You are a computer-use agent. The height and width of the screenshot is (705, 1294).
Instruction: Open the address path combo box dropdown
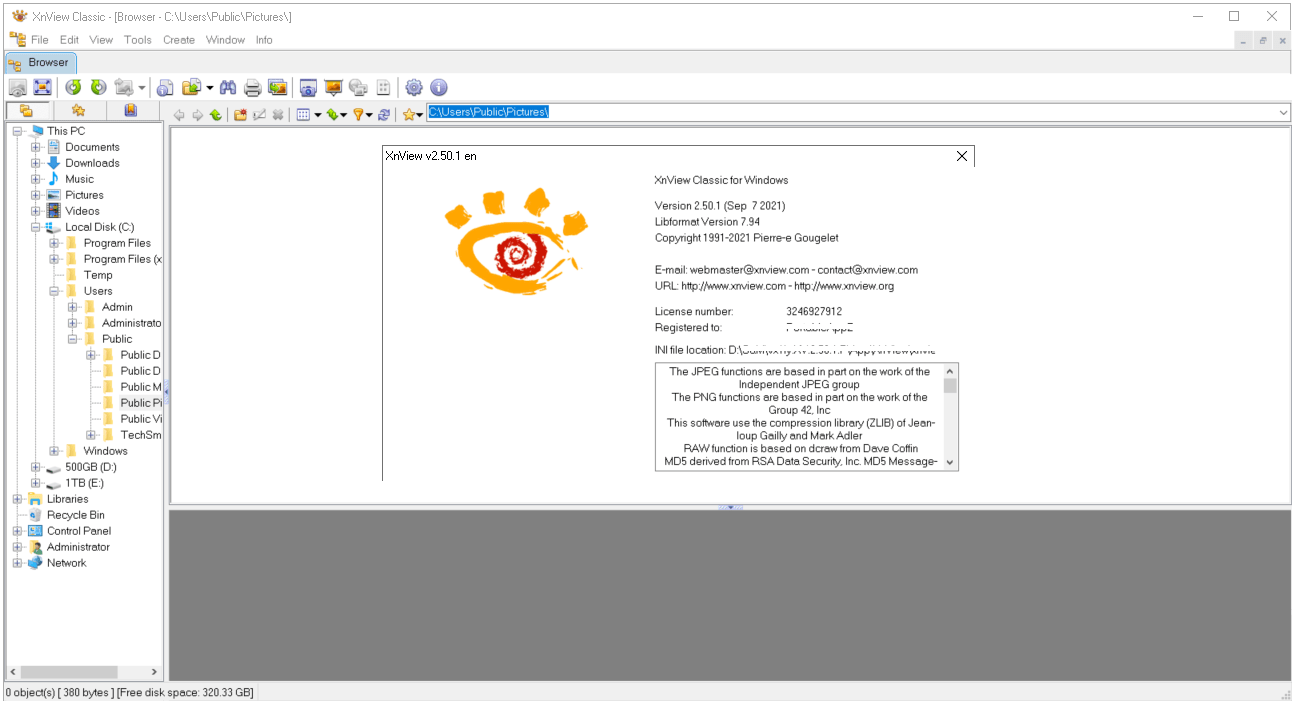(x=1283, y=113)
